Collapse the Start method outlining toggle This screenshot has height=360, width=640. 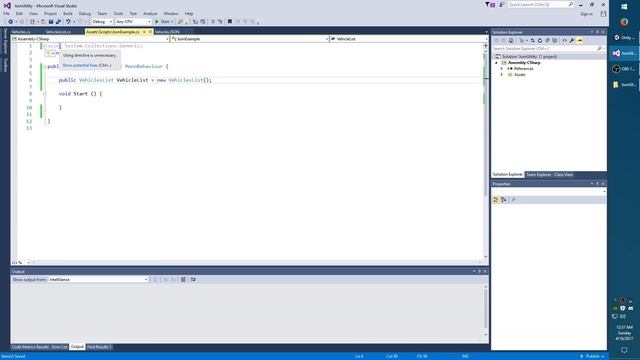pos(44,94)
